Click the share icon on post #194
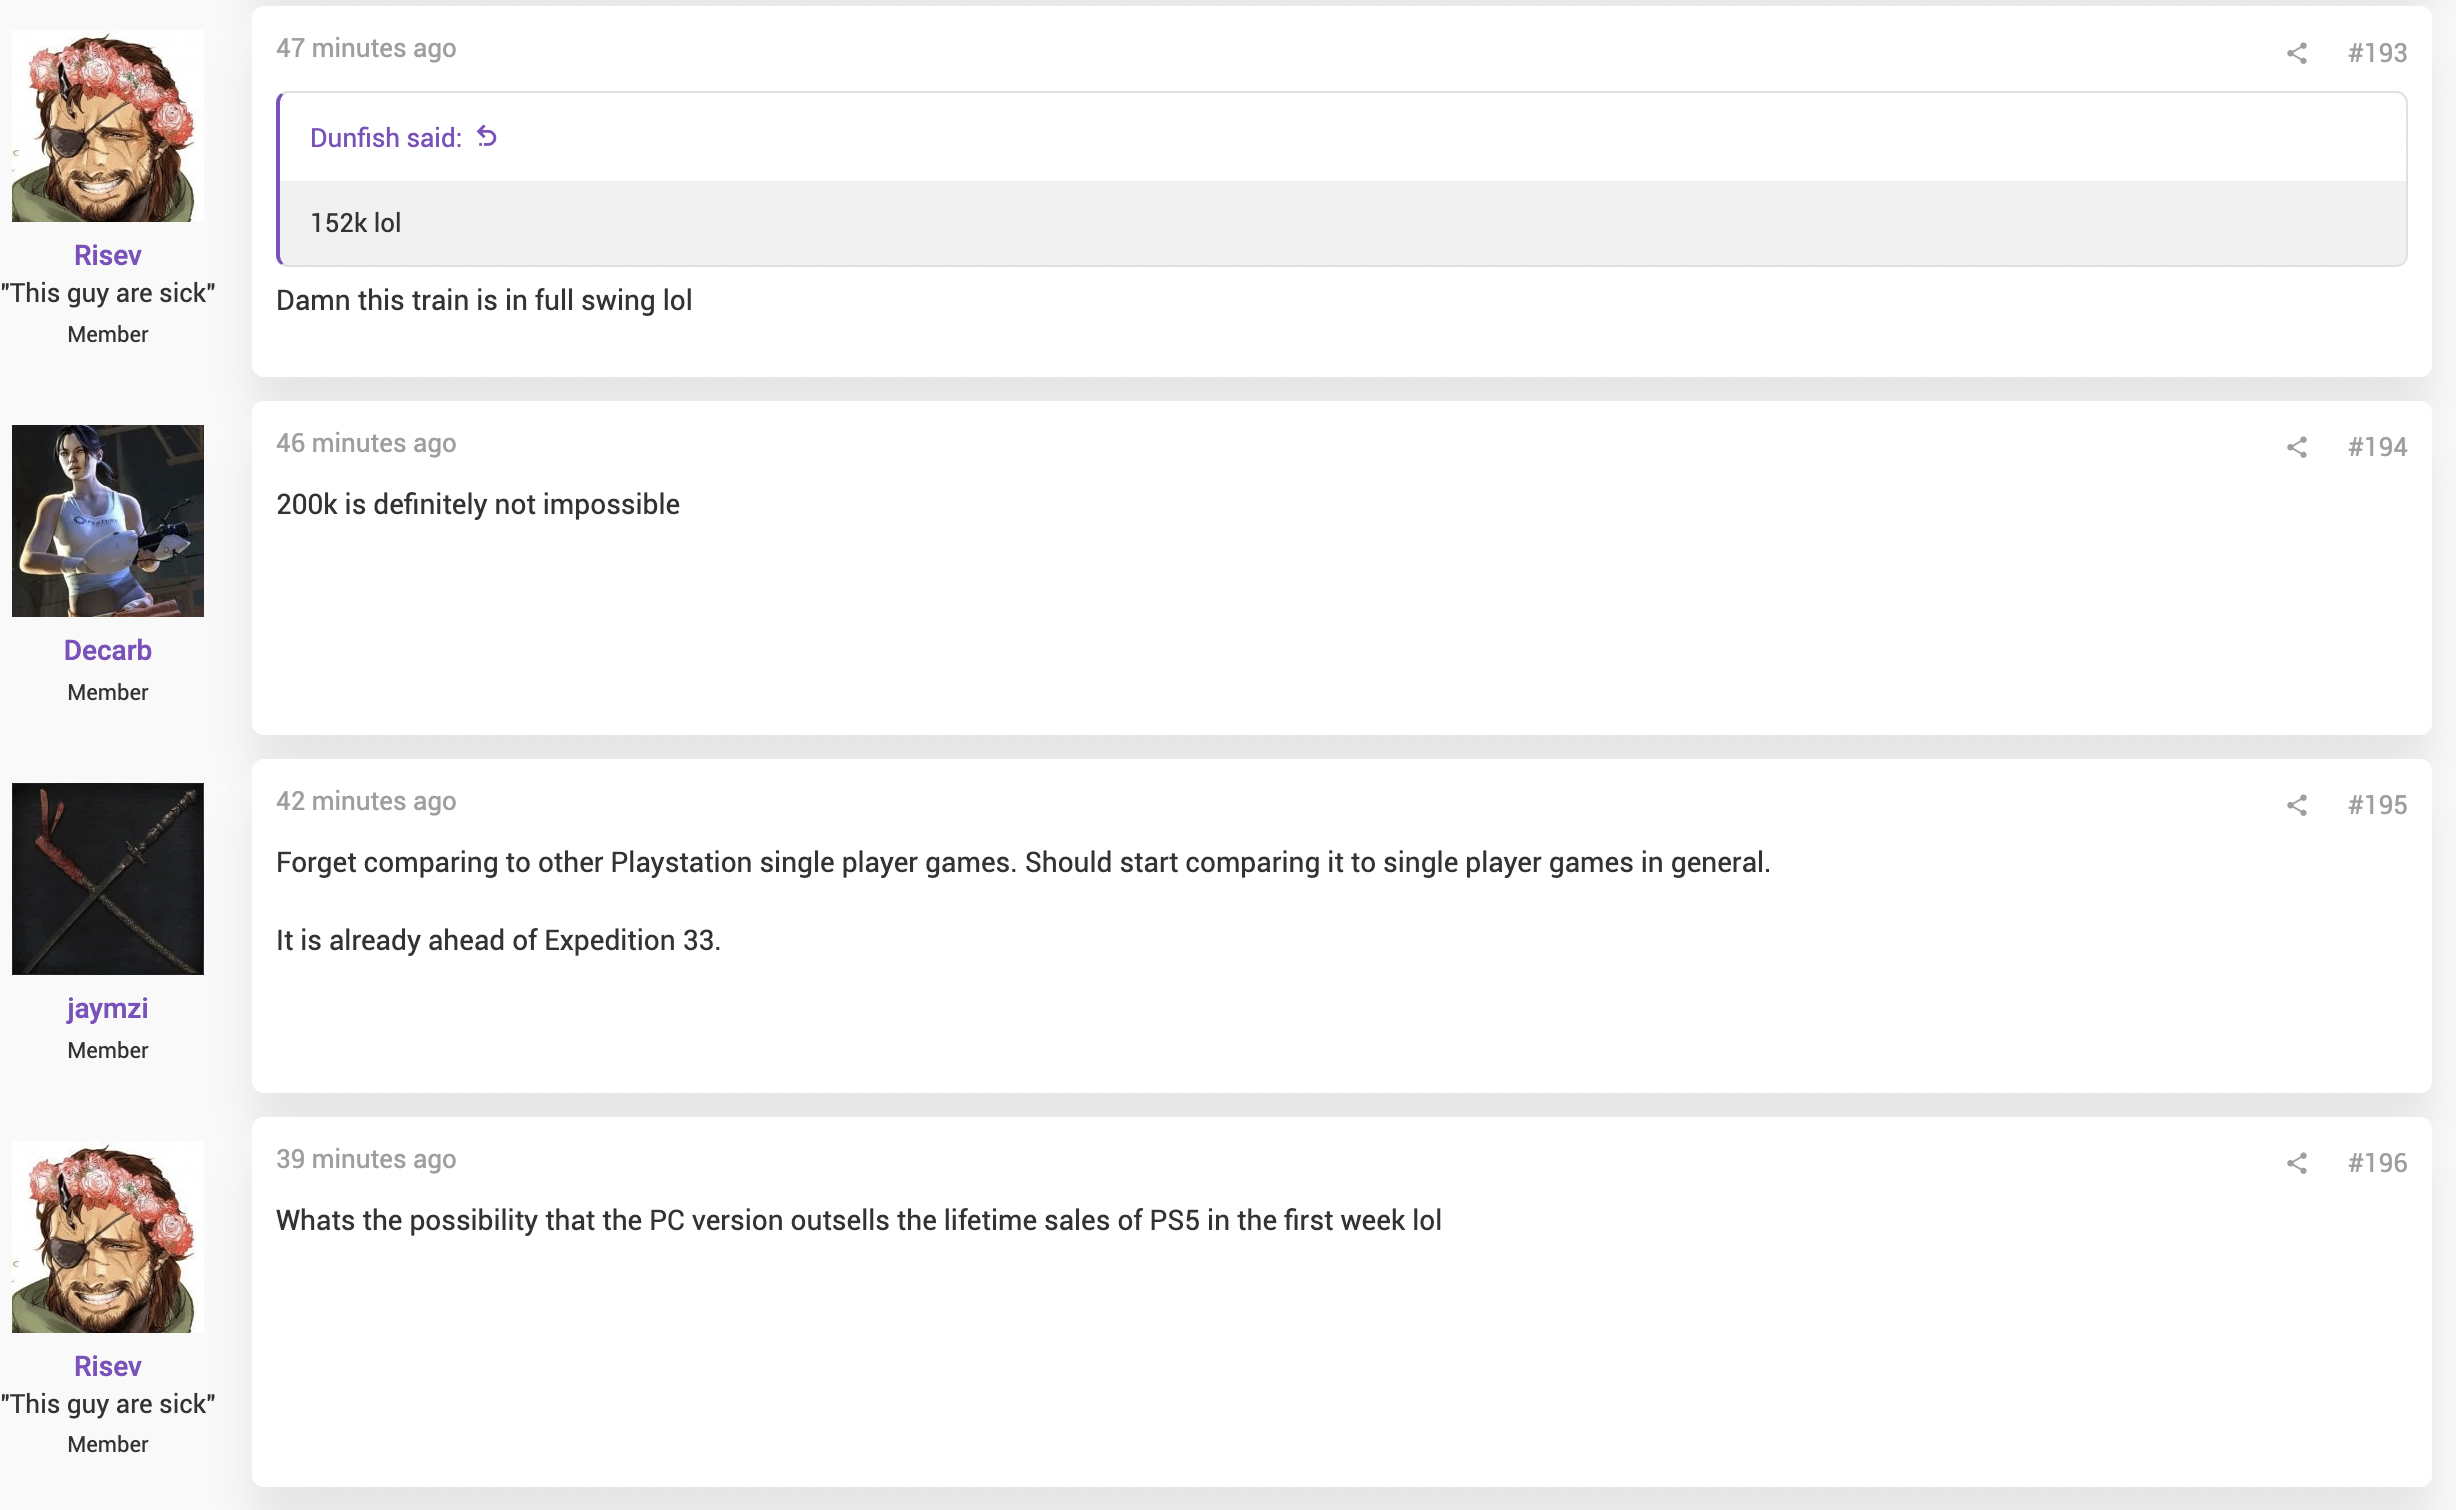Viewport: 2456px width, 1510px height. click(x=2297, y=447)
